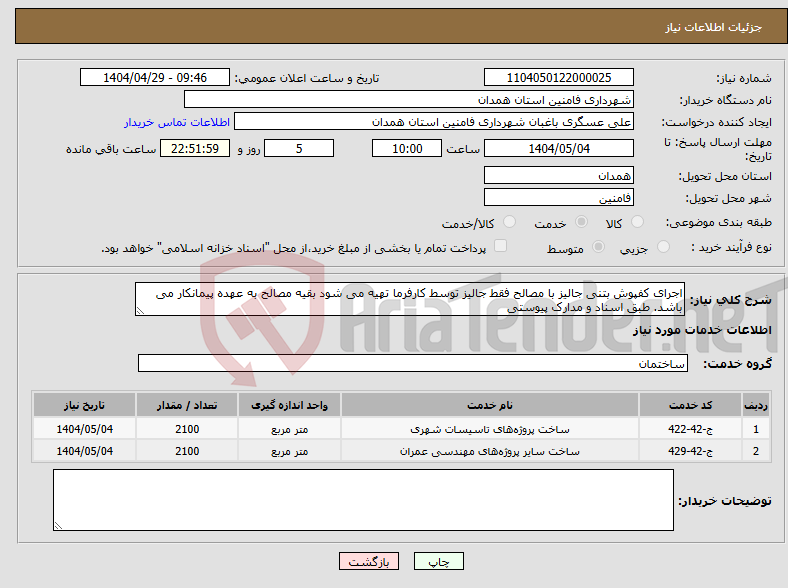
Task: Toggle the Islamic treasury payment checkbox
Action: point(501,246)
